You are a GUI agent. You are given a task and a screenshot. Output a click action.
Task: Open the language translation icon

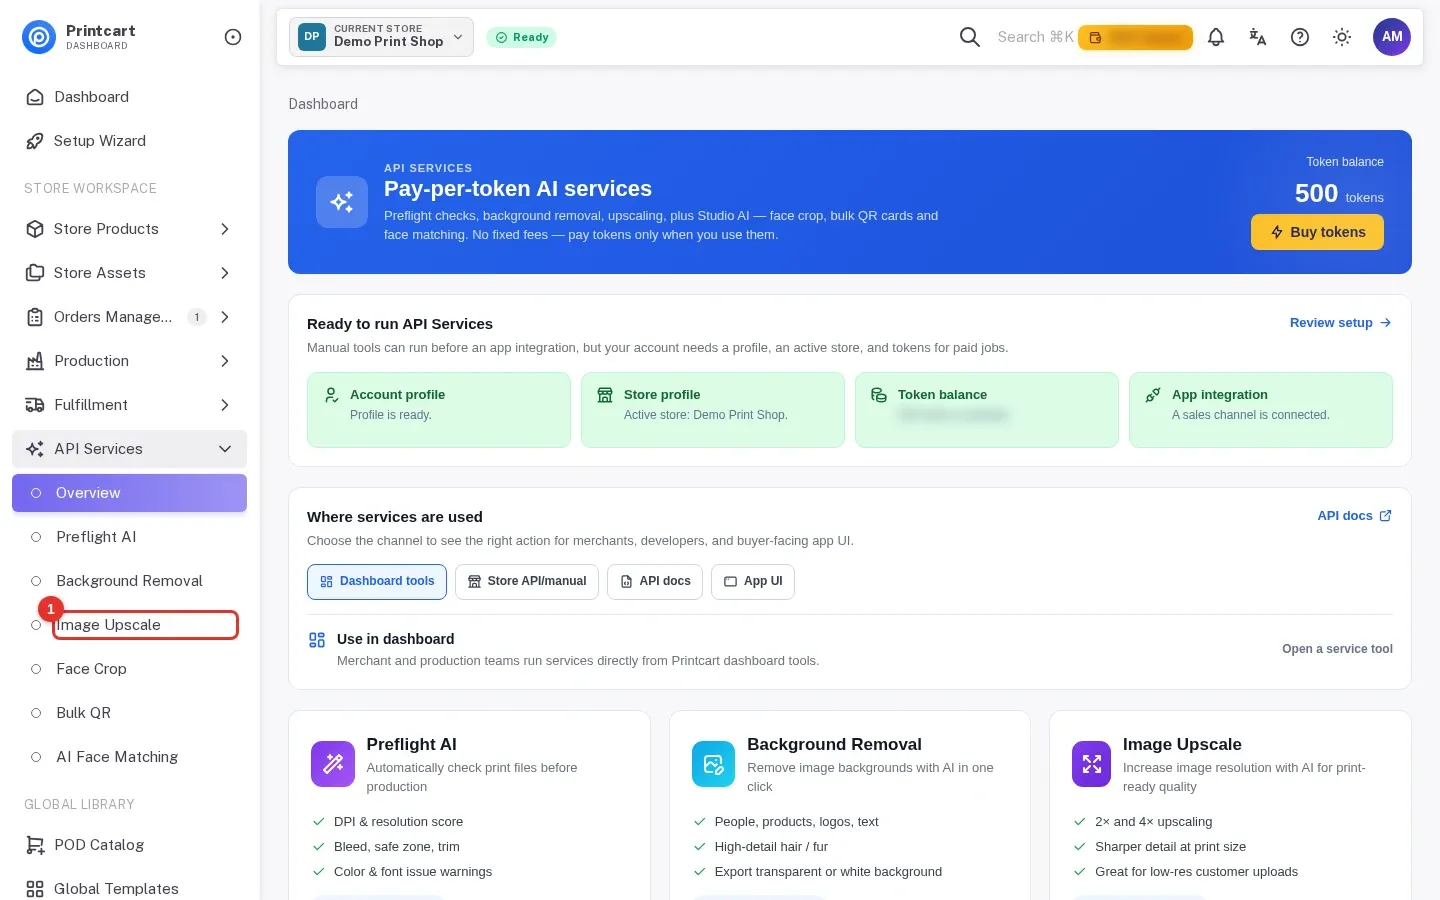[x=1258, y=37]
